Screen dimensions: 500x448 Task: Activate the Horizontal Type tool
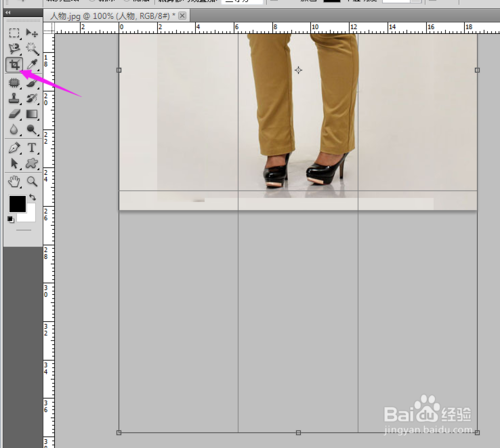pos(32,148)
